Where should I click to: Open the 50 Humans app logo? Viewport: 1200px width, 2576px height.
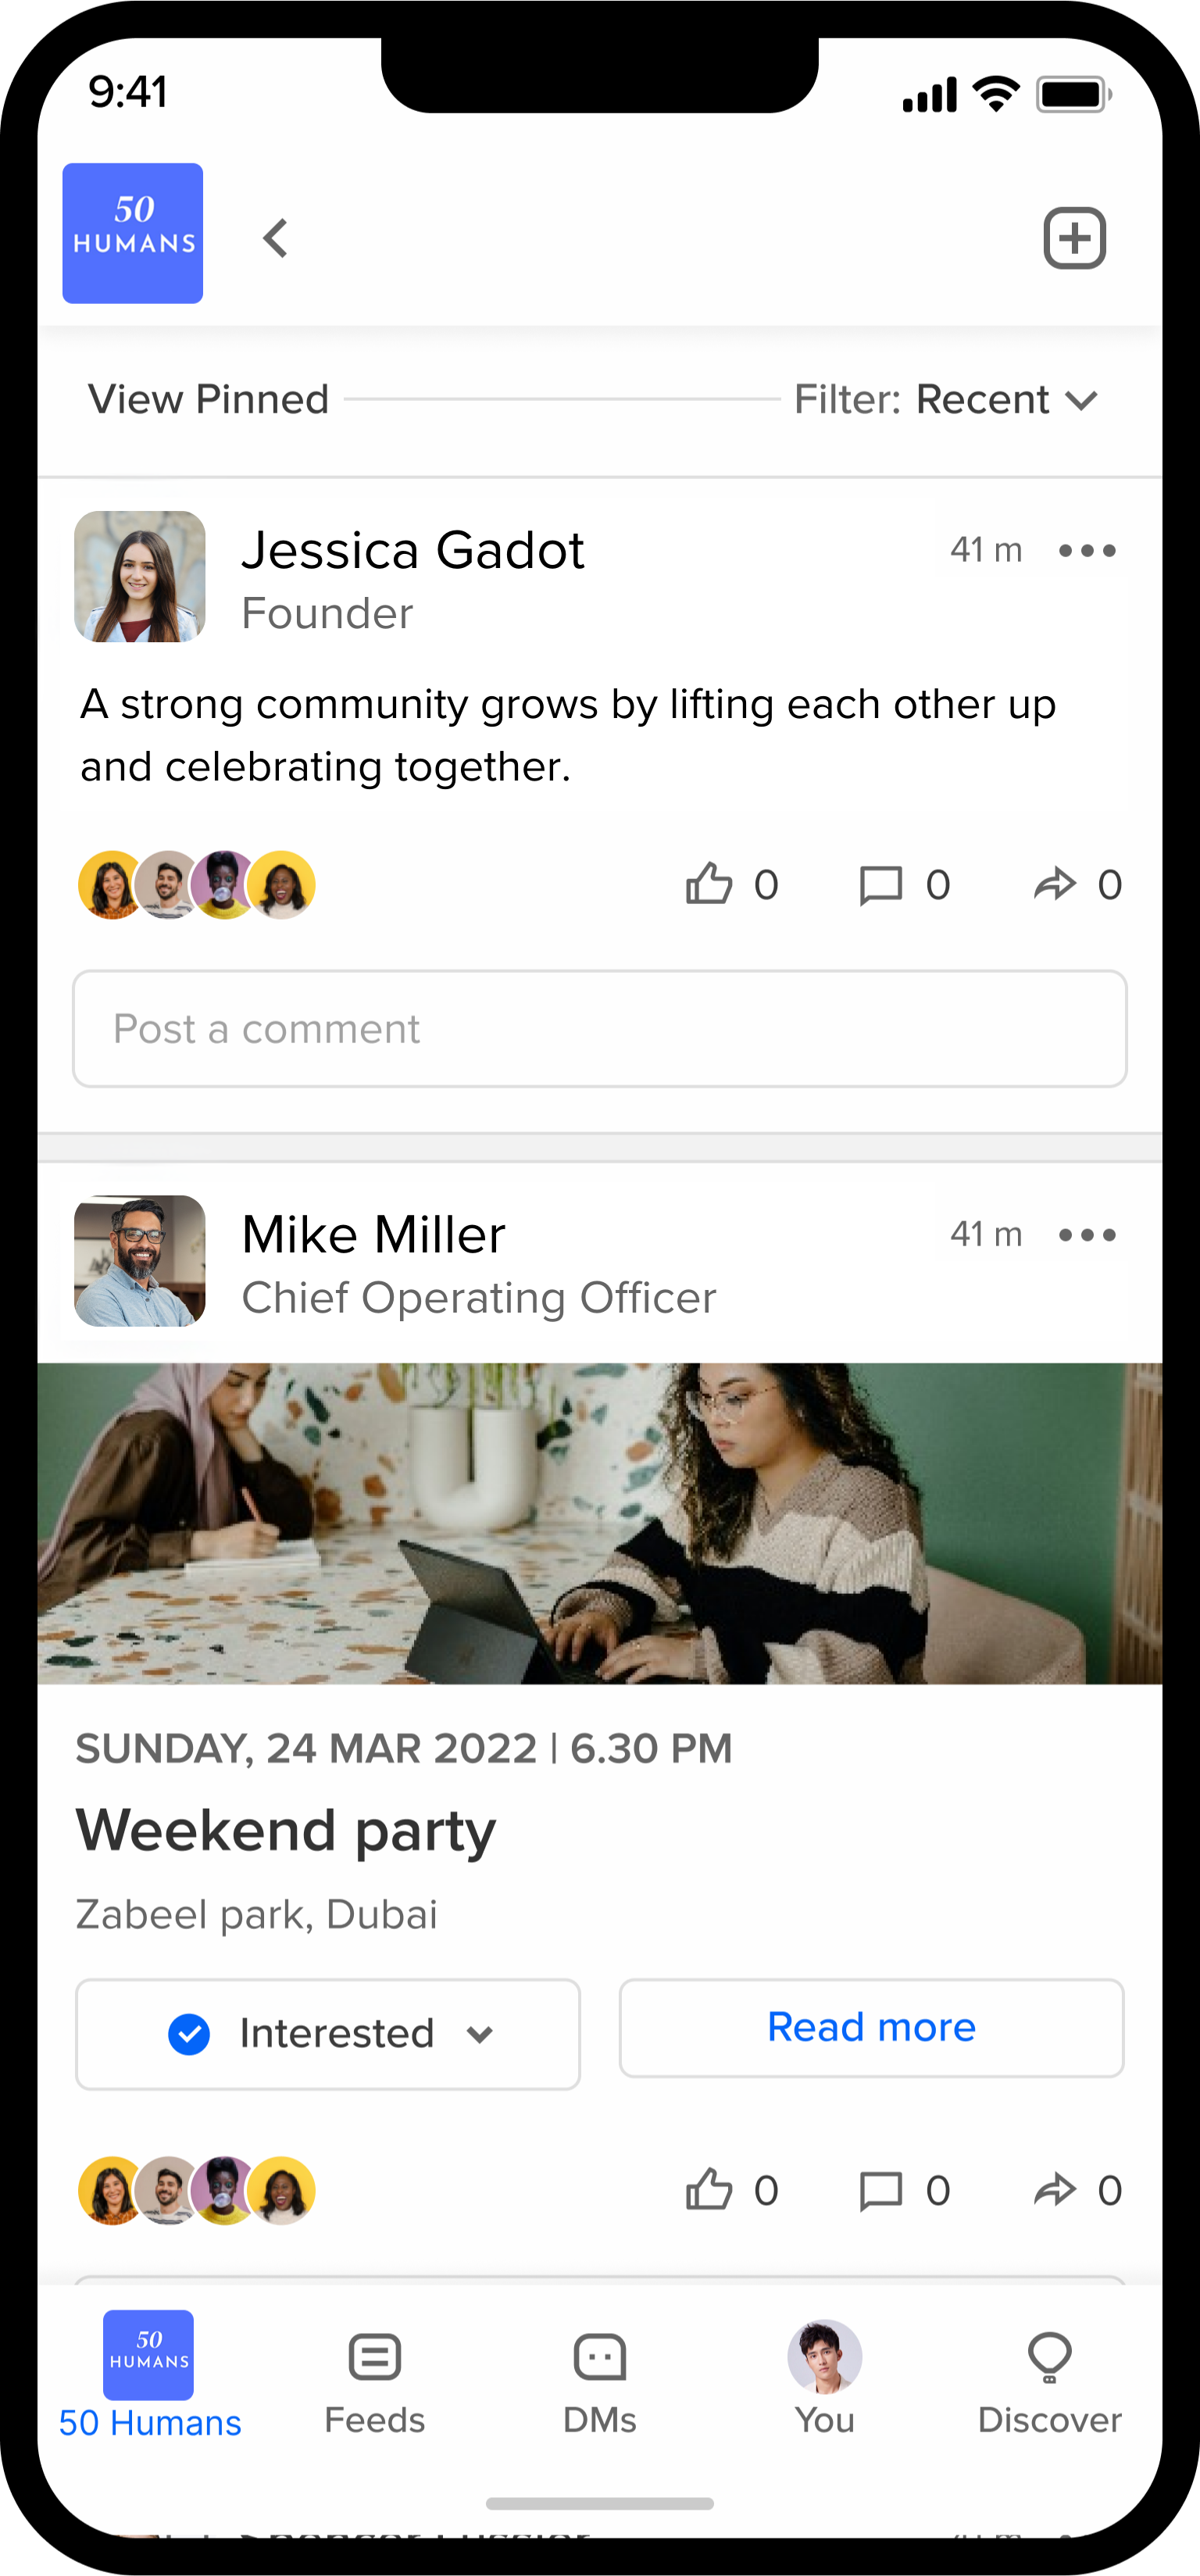(133, 233)
